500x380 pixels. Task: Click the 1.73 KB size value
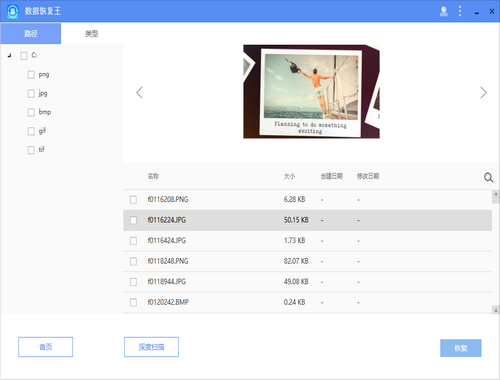pyautogui.click(x=294, y=240)
